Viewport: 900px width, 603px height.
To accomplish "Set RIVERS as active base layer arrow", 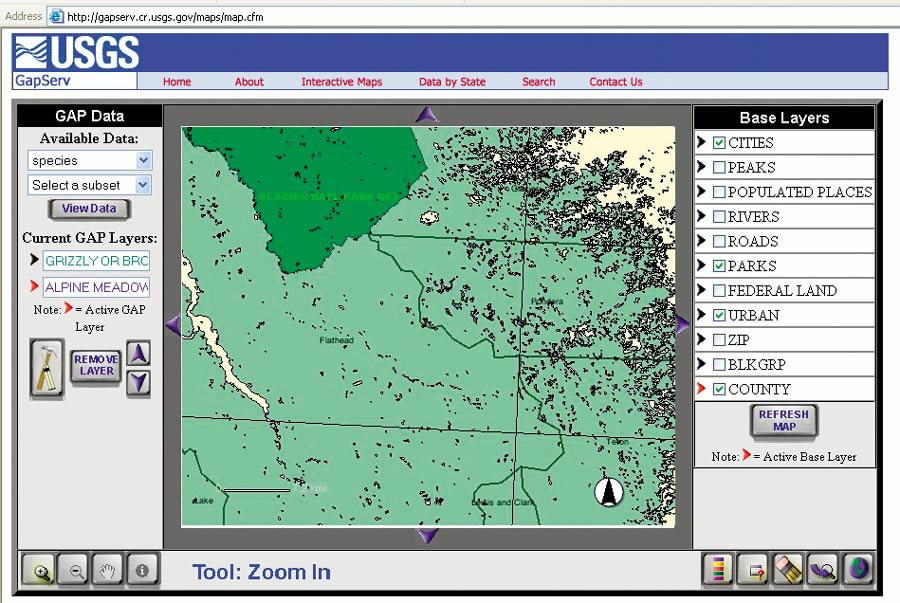I will click(x=701, y=216).
